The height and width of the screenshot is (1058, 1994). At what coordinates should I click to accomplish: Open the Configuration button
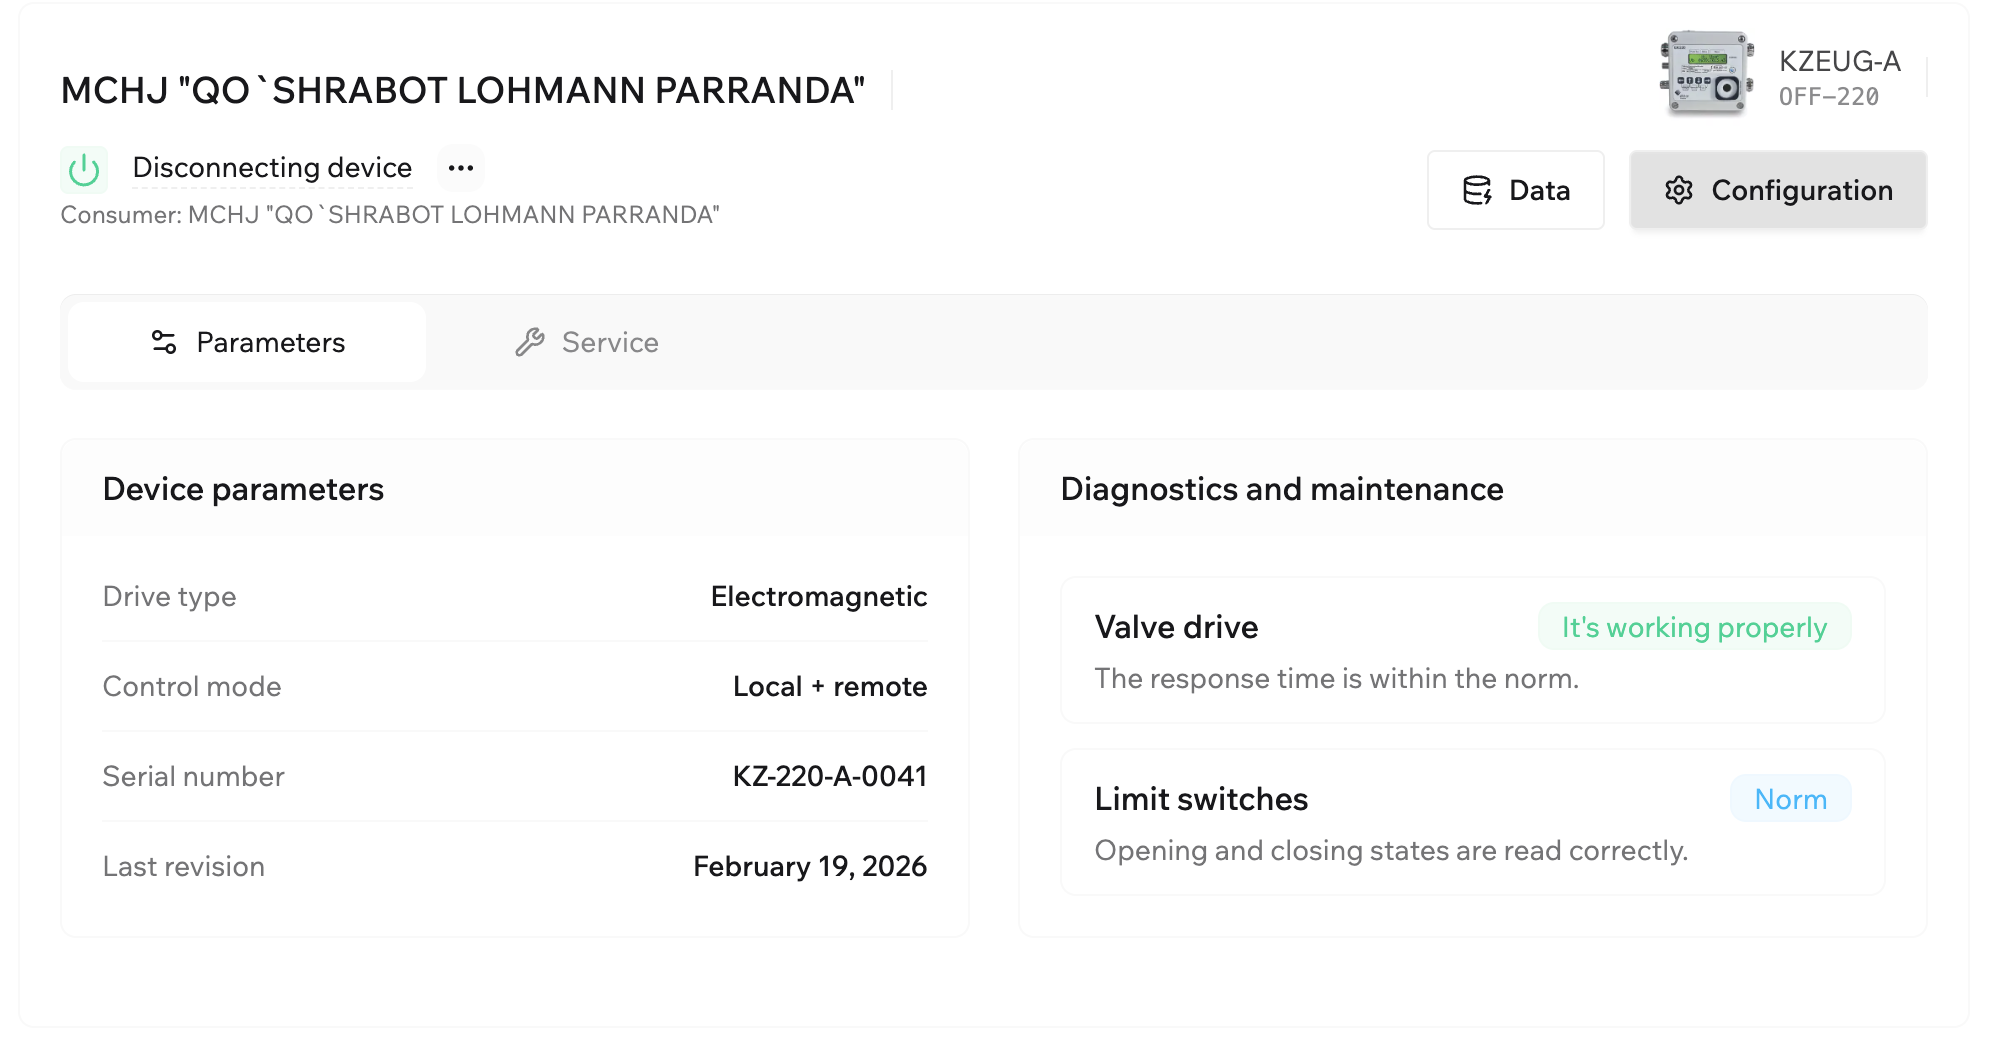point(1777,190)
